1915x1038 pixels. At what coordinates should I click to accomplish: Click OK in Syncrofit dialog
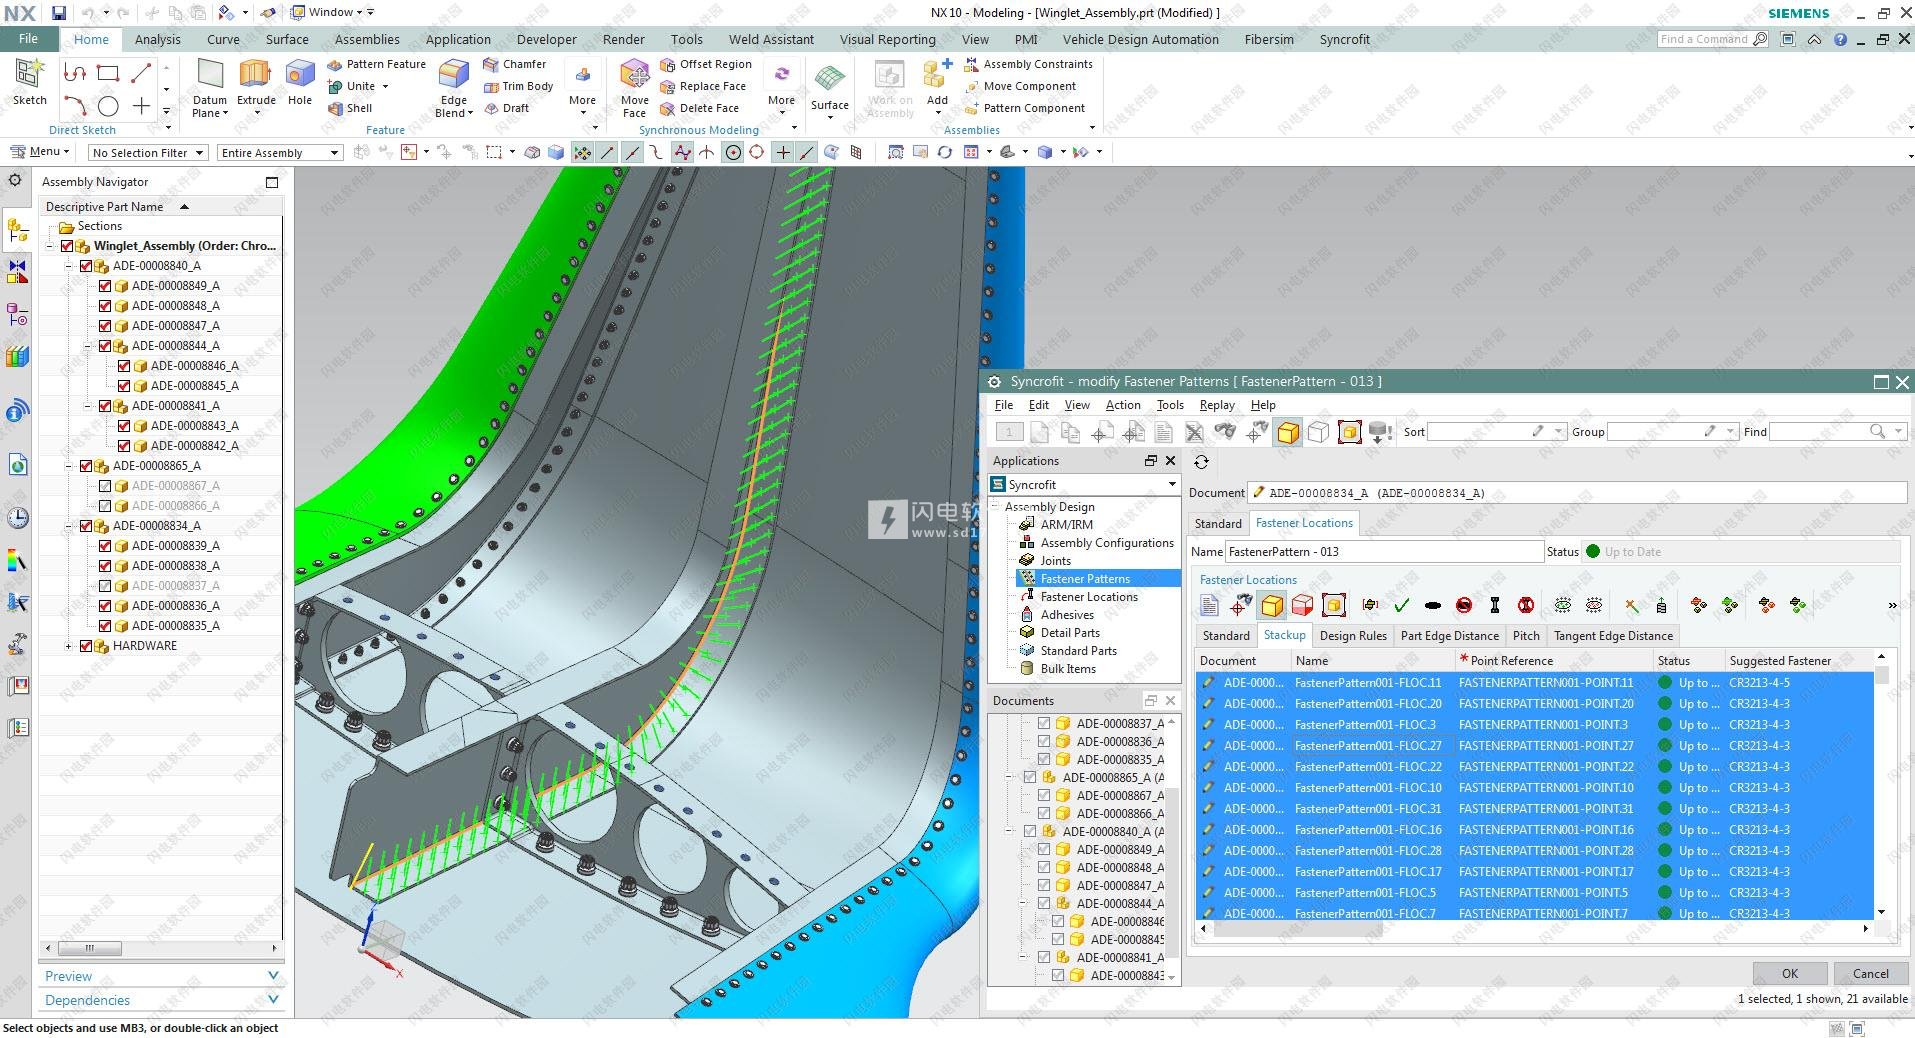pos(1789,973)
